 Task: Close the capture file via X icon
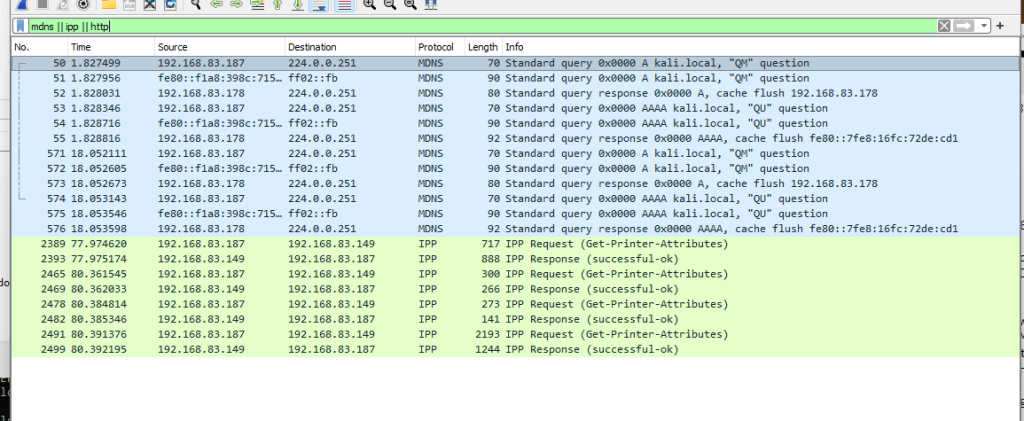coord(149,4)
